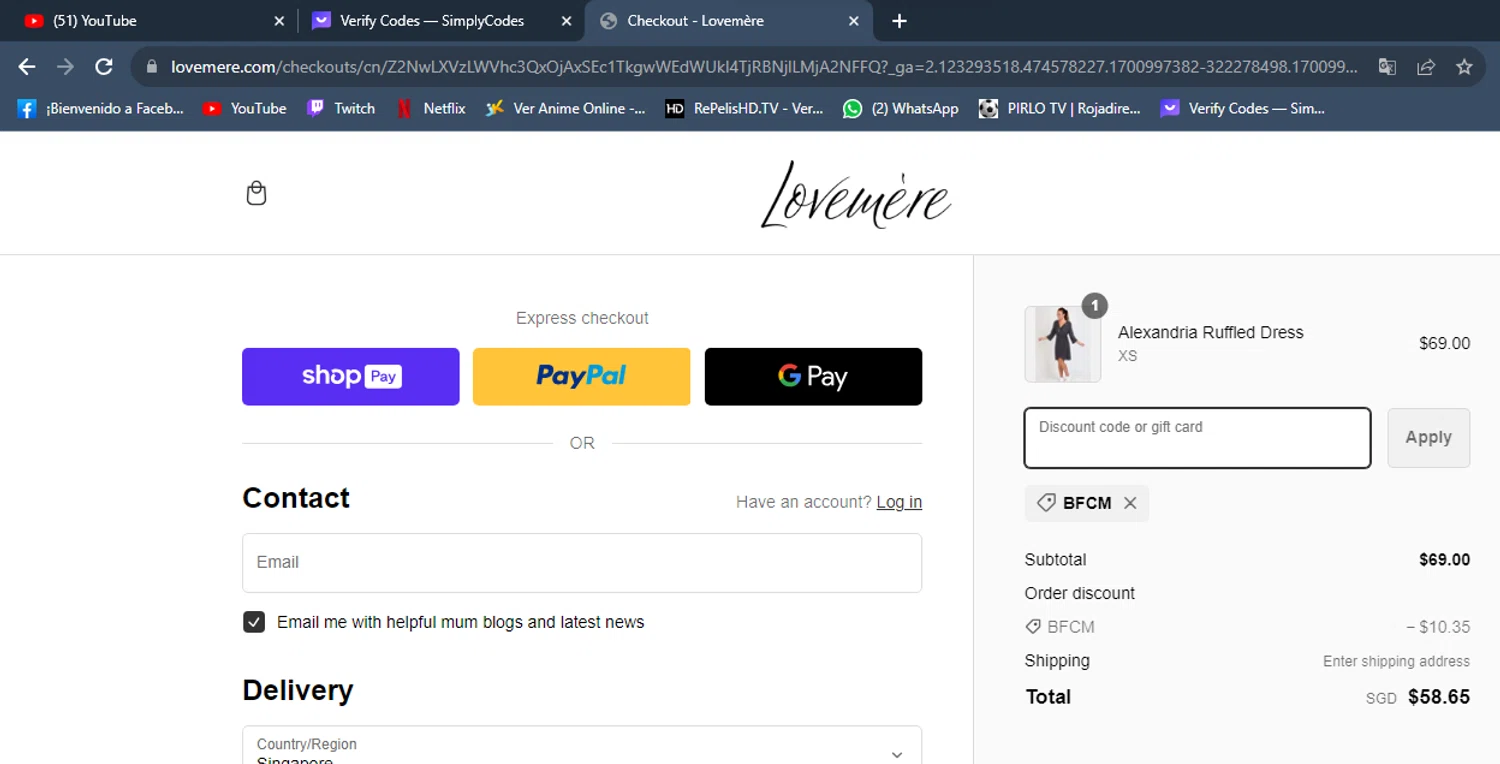This screenshot has height=764, width=1500.
Task: Open a new browser tab
Action: (899, 21)
